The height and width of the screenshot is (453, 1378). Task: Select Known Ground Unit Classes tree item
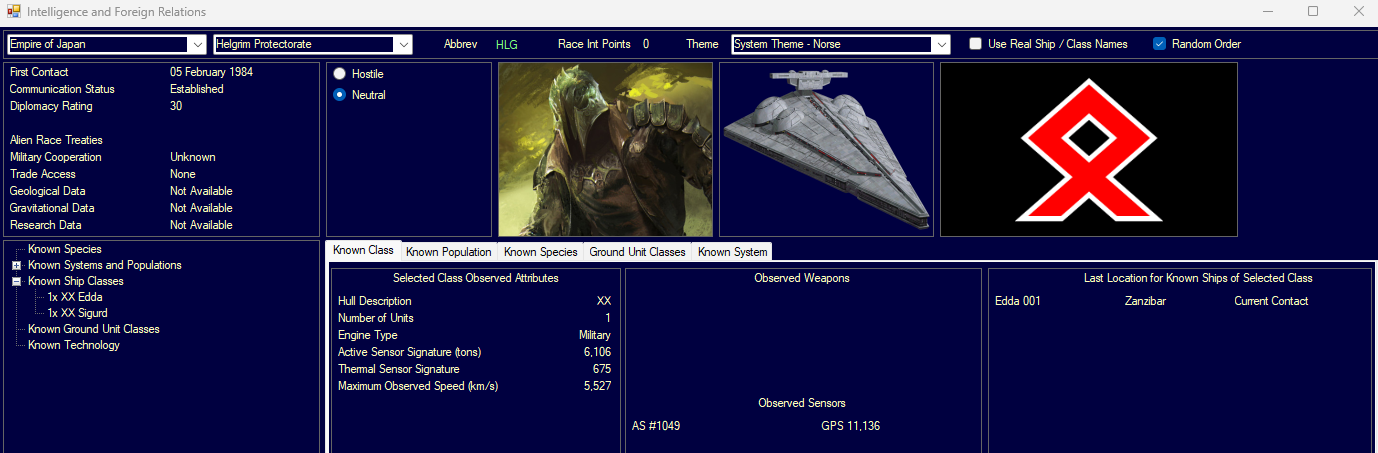94,329
